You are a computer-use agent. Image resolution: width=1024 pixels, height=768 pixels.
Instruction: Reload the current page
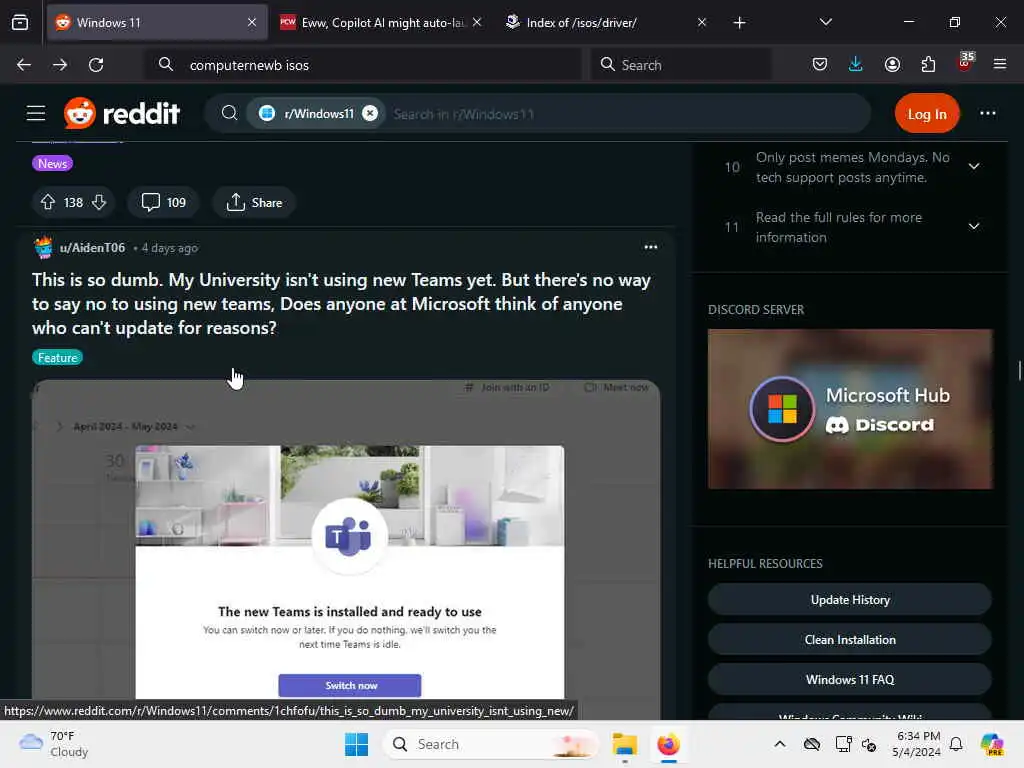pos(96,65)
